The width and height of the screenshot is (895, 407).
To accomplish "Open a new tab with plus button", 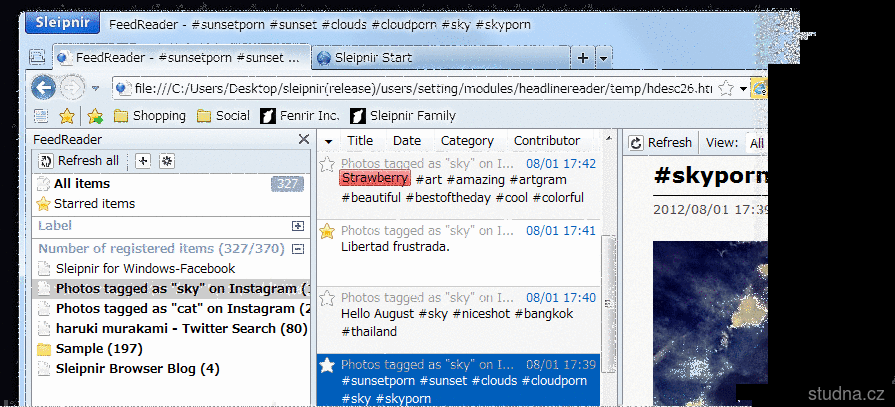I will point(583,58).
